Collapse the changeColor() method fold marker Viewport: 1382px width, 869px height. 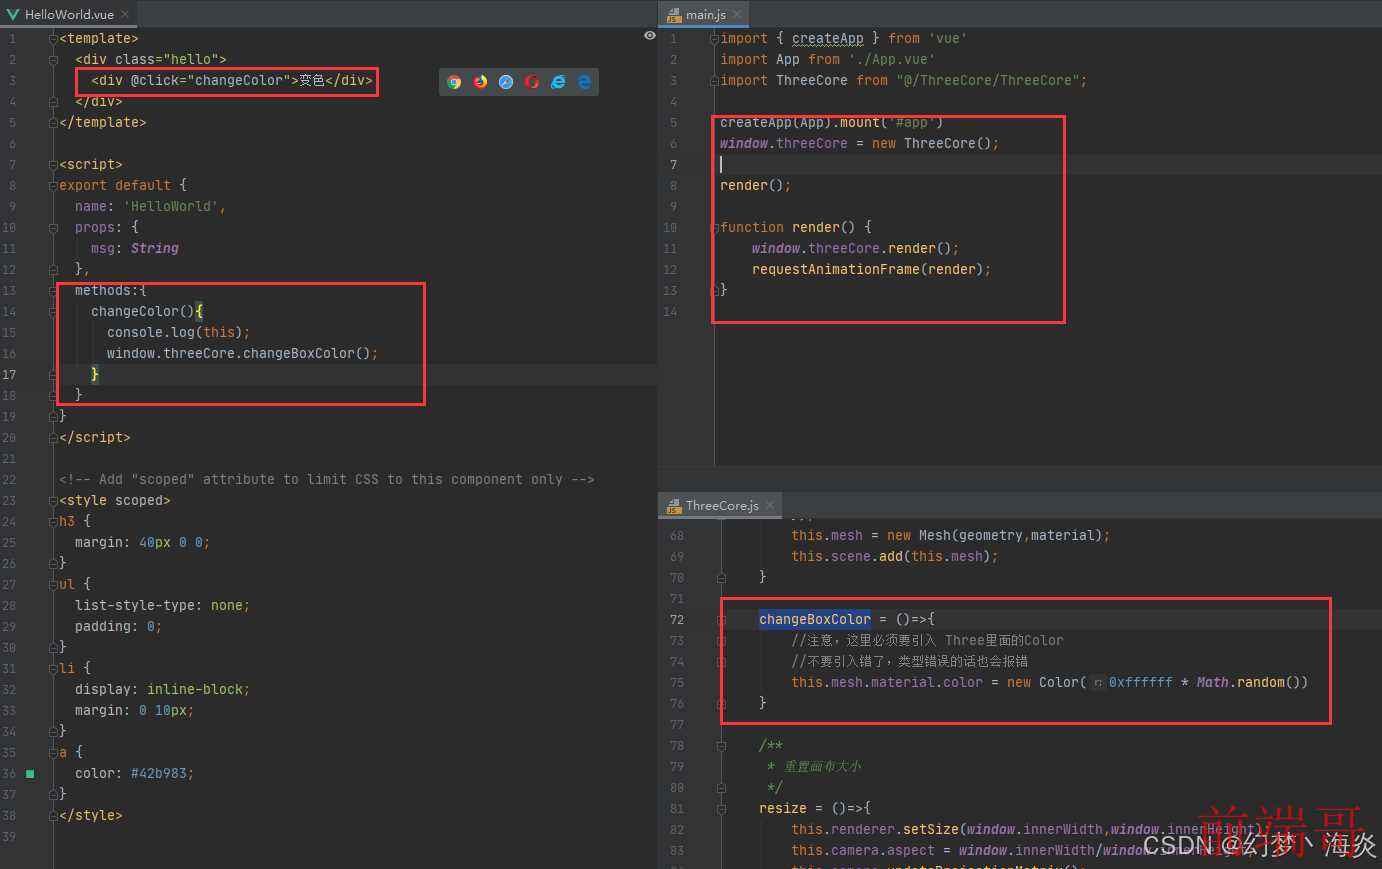53,311
